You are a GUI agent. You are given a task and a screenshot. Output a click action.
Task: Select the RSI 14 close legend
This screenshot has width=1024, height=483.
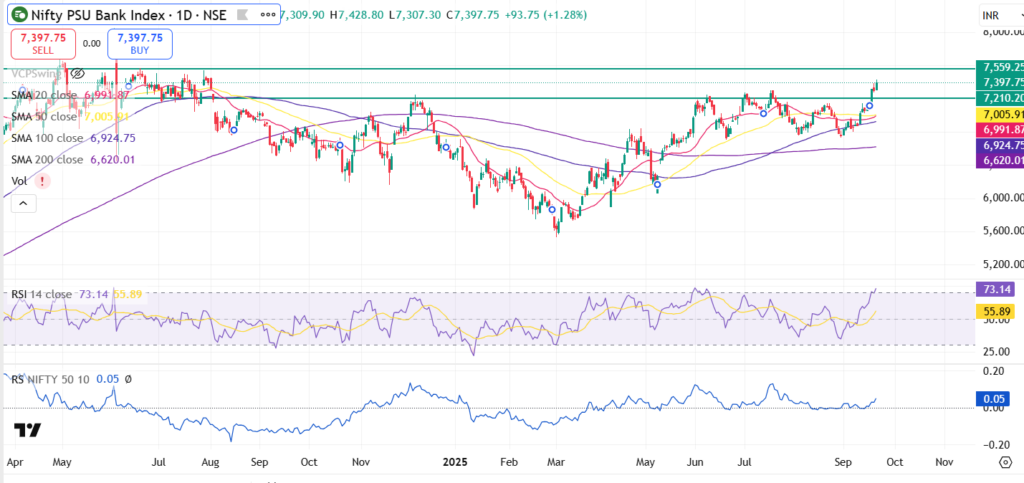point(74,294)
